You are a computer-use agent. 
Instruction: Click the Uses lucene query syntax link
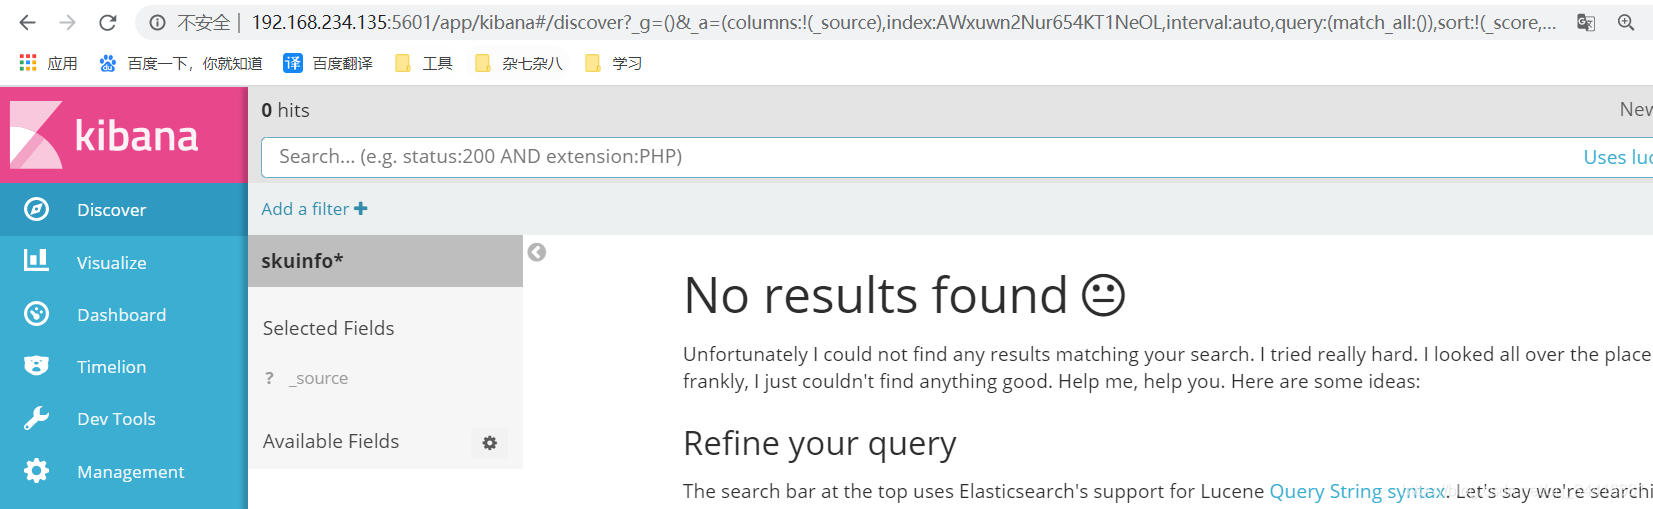(x=1618, y=157)
